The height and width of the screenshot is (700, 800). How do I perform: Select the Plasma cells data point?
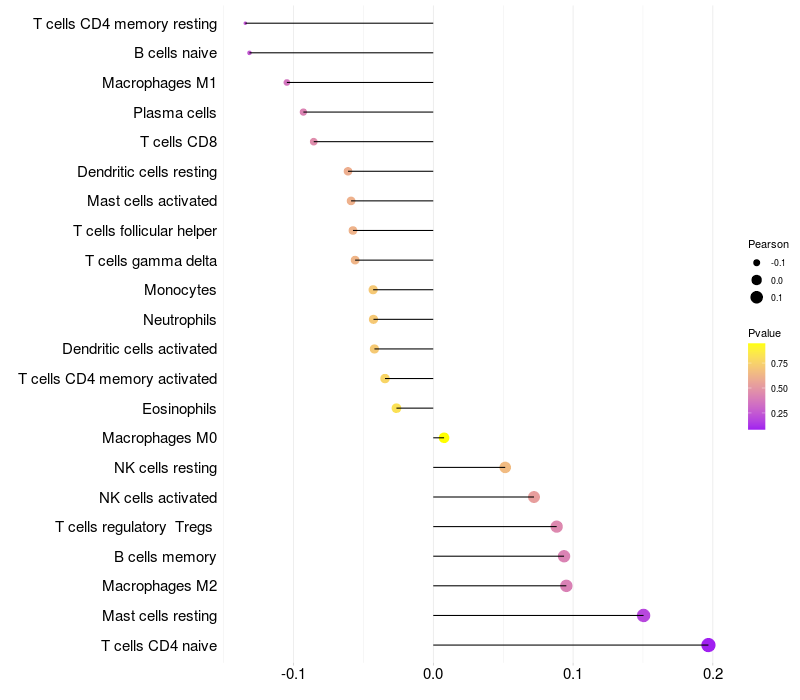pos(303,112)
